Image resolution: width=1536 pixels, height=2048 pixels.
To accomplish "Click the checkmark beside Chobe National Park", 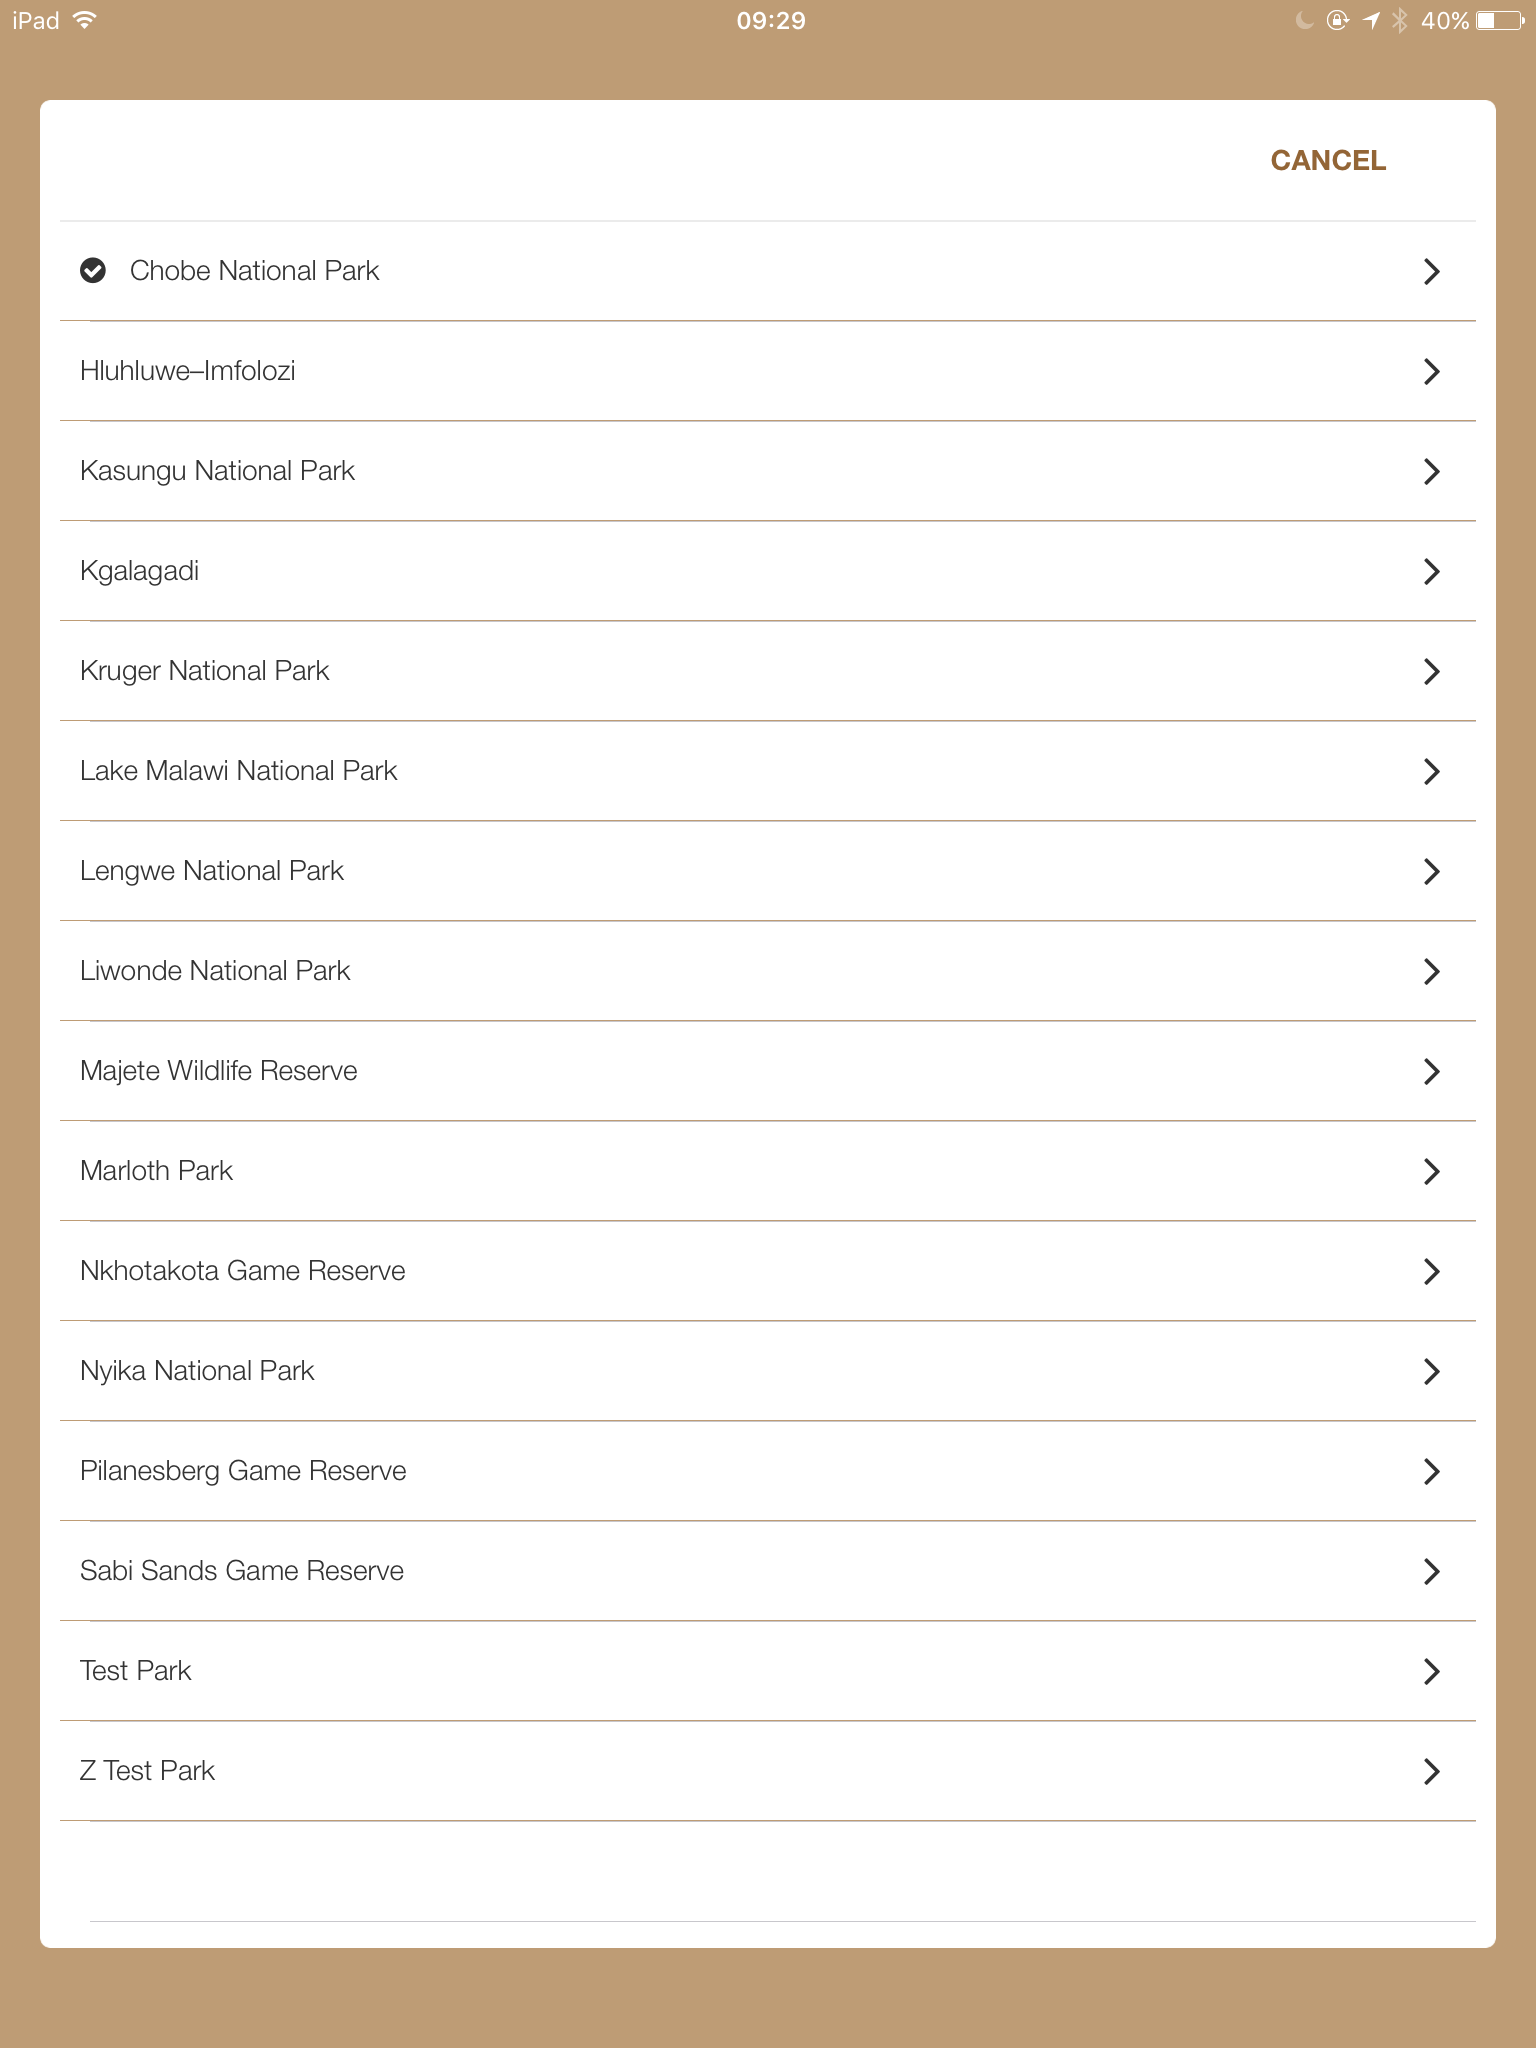I will (x=93, y=271).
